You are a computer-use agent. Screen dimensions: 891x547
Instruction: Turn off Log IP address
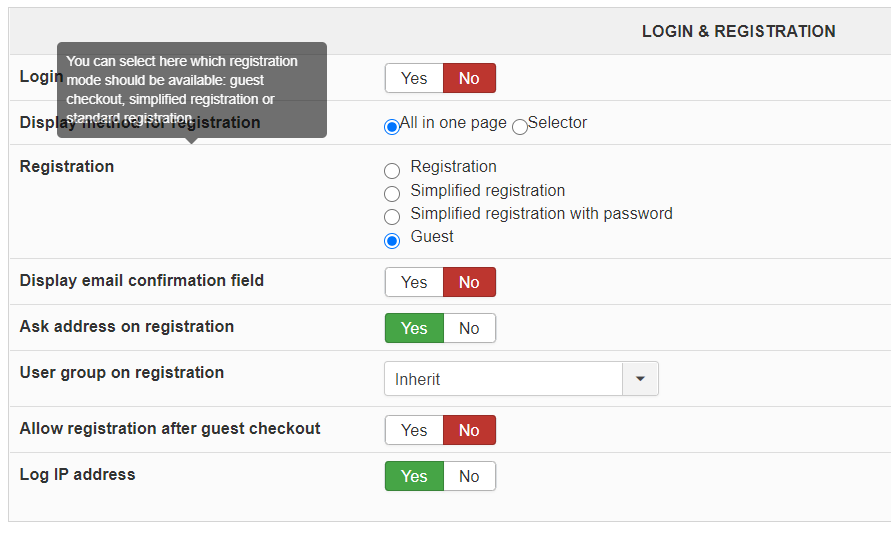point(469,476)
